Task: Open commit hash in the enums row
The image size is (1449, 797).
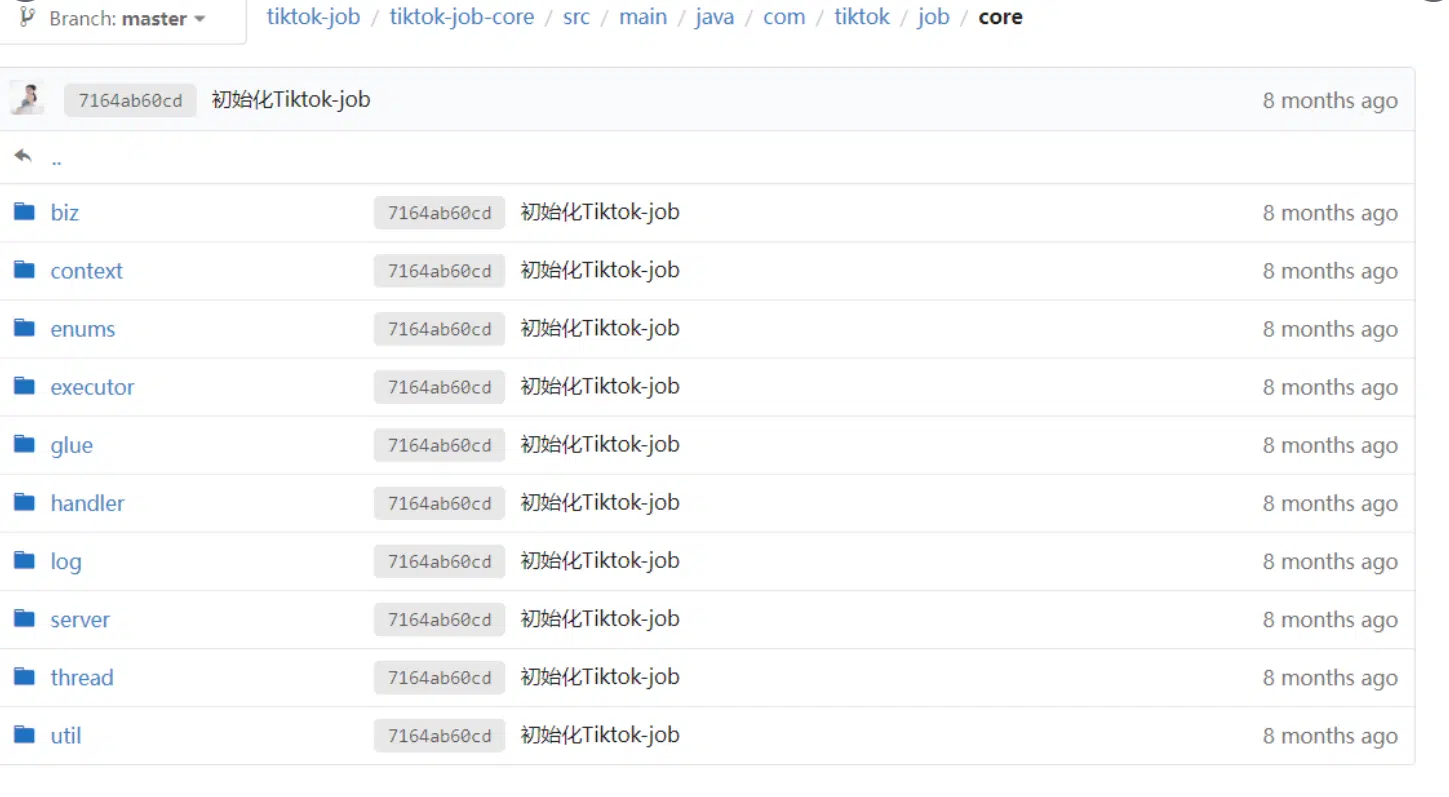Action: click(440, 329)
